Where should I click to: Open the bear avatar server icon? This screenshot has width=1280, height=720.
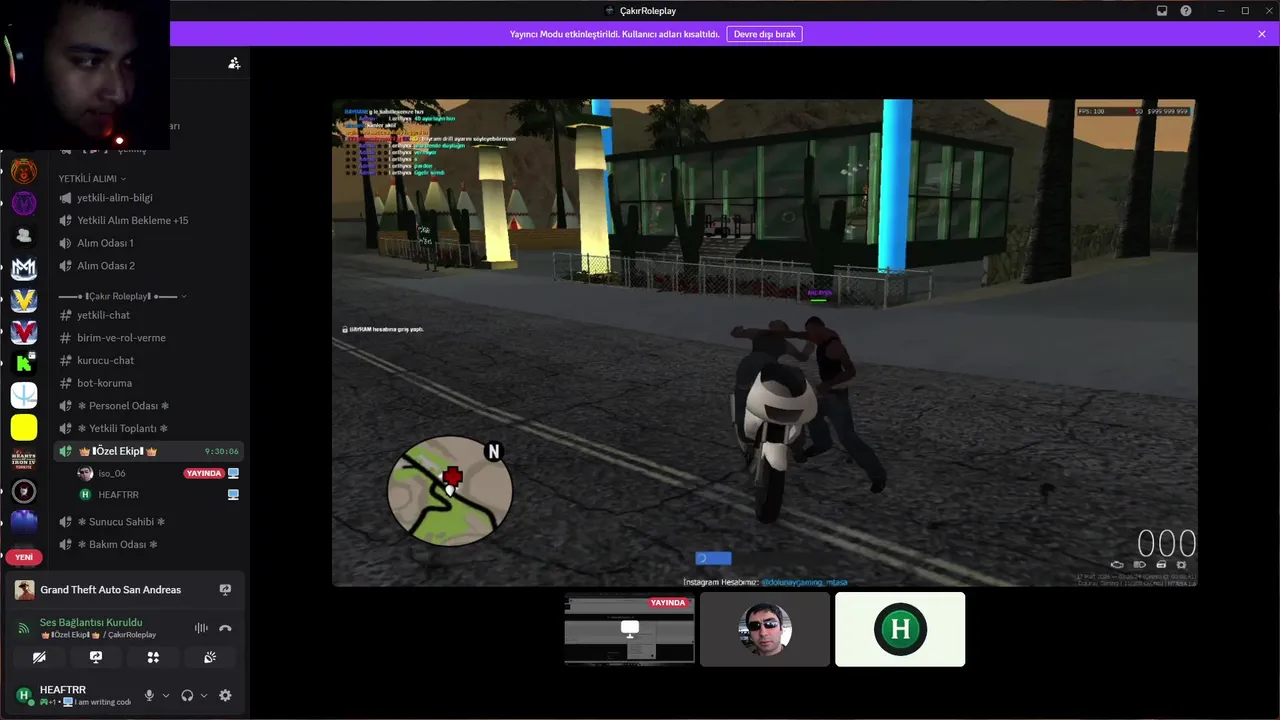coord(24,171)
